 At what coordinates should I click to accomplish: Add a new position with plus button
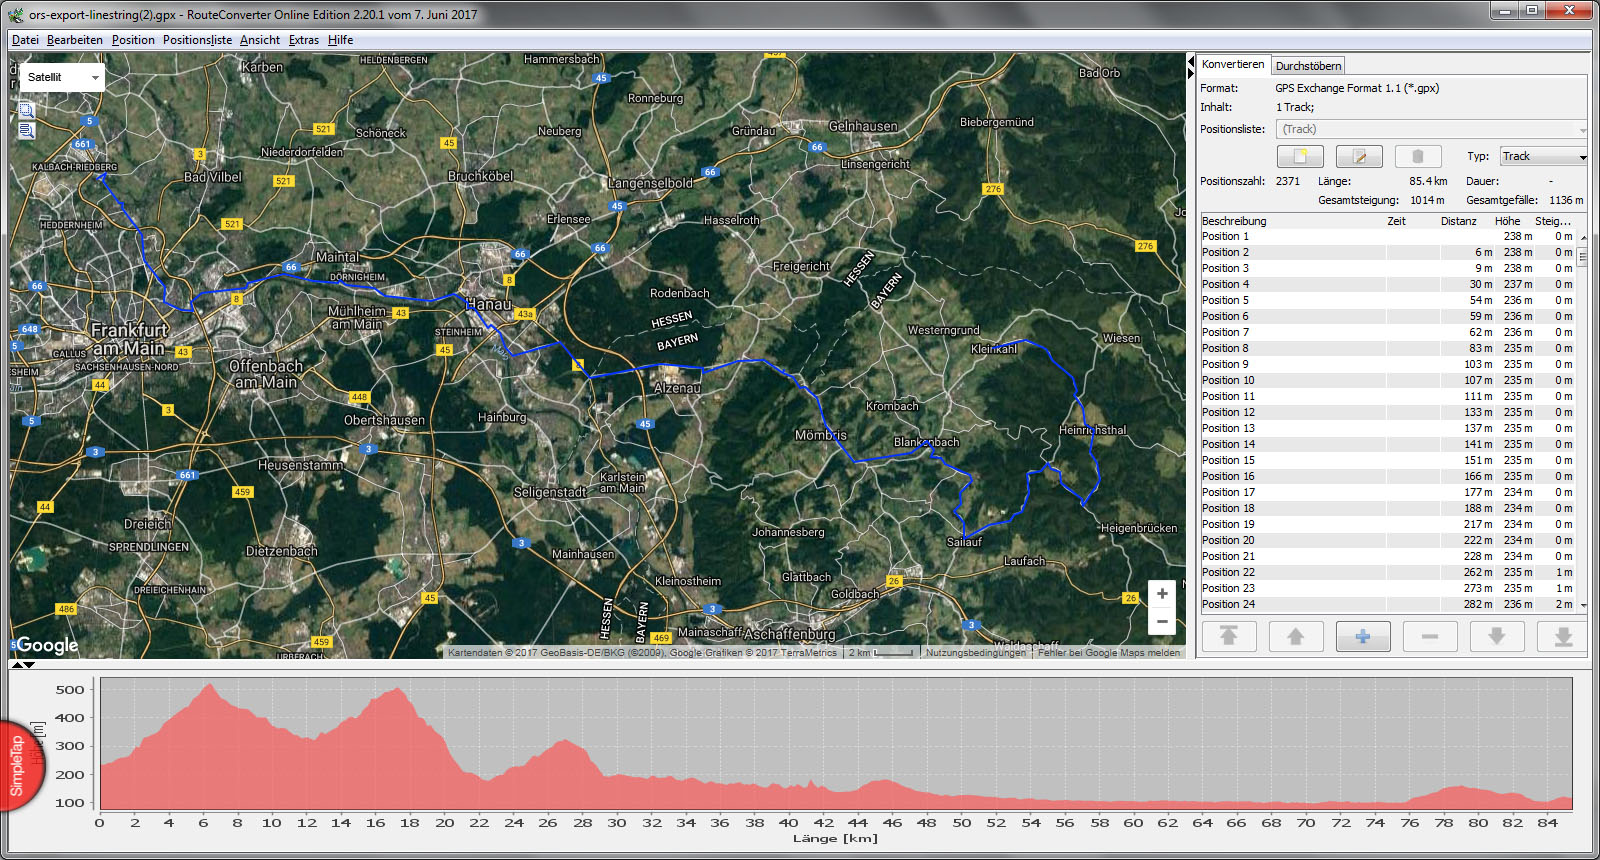tap(1362, 636)
